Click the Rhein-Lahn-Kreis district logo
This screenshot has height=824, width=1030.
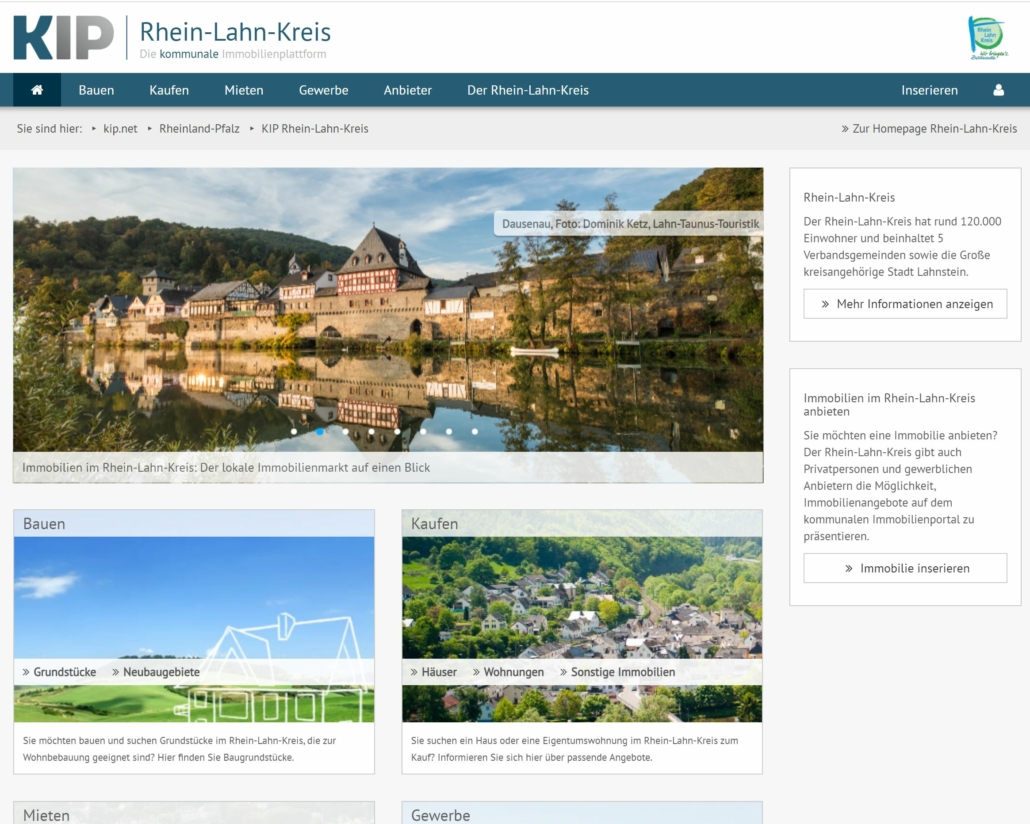(987, 37)
